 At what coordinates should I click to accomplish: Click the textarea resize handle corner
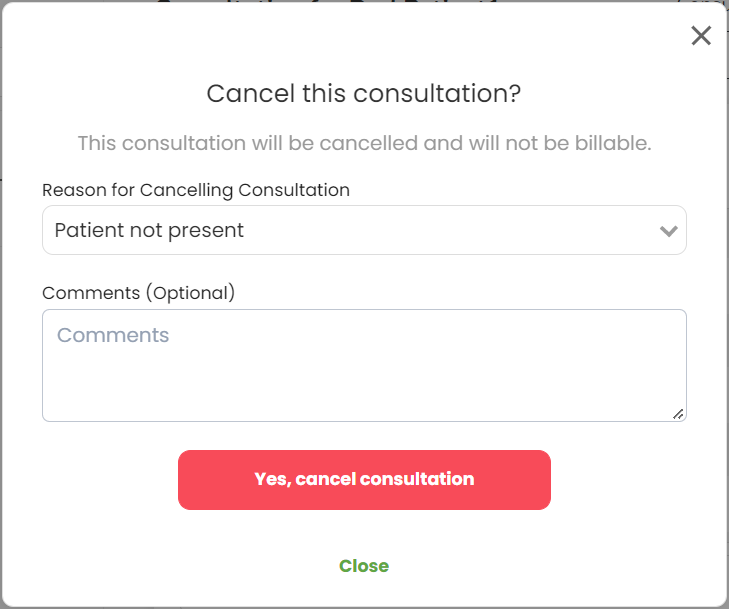coord(678,413)
